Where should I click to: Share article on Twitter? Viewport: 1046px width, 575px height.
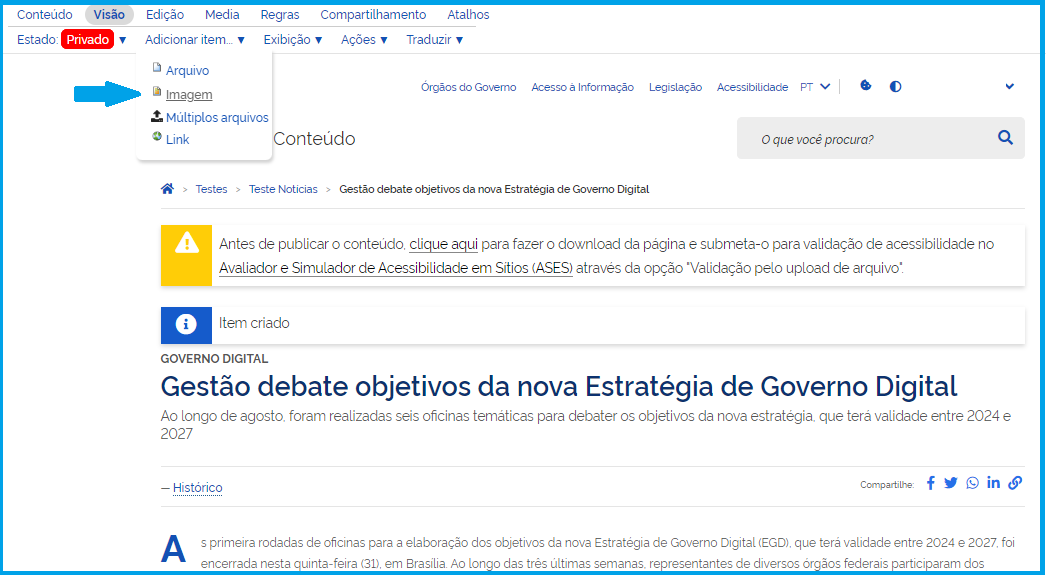click(951, 483)
